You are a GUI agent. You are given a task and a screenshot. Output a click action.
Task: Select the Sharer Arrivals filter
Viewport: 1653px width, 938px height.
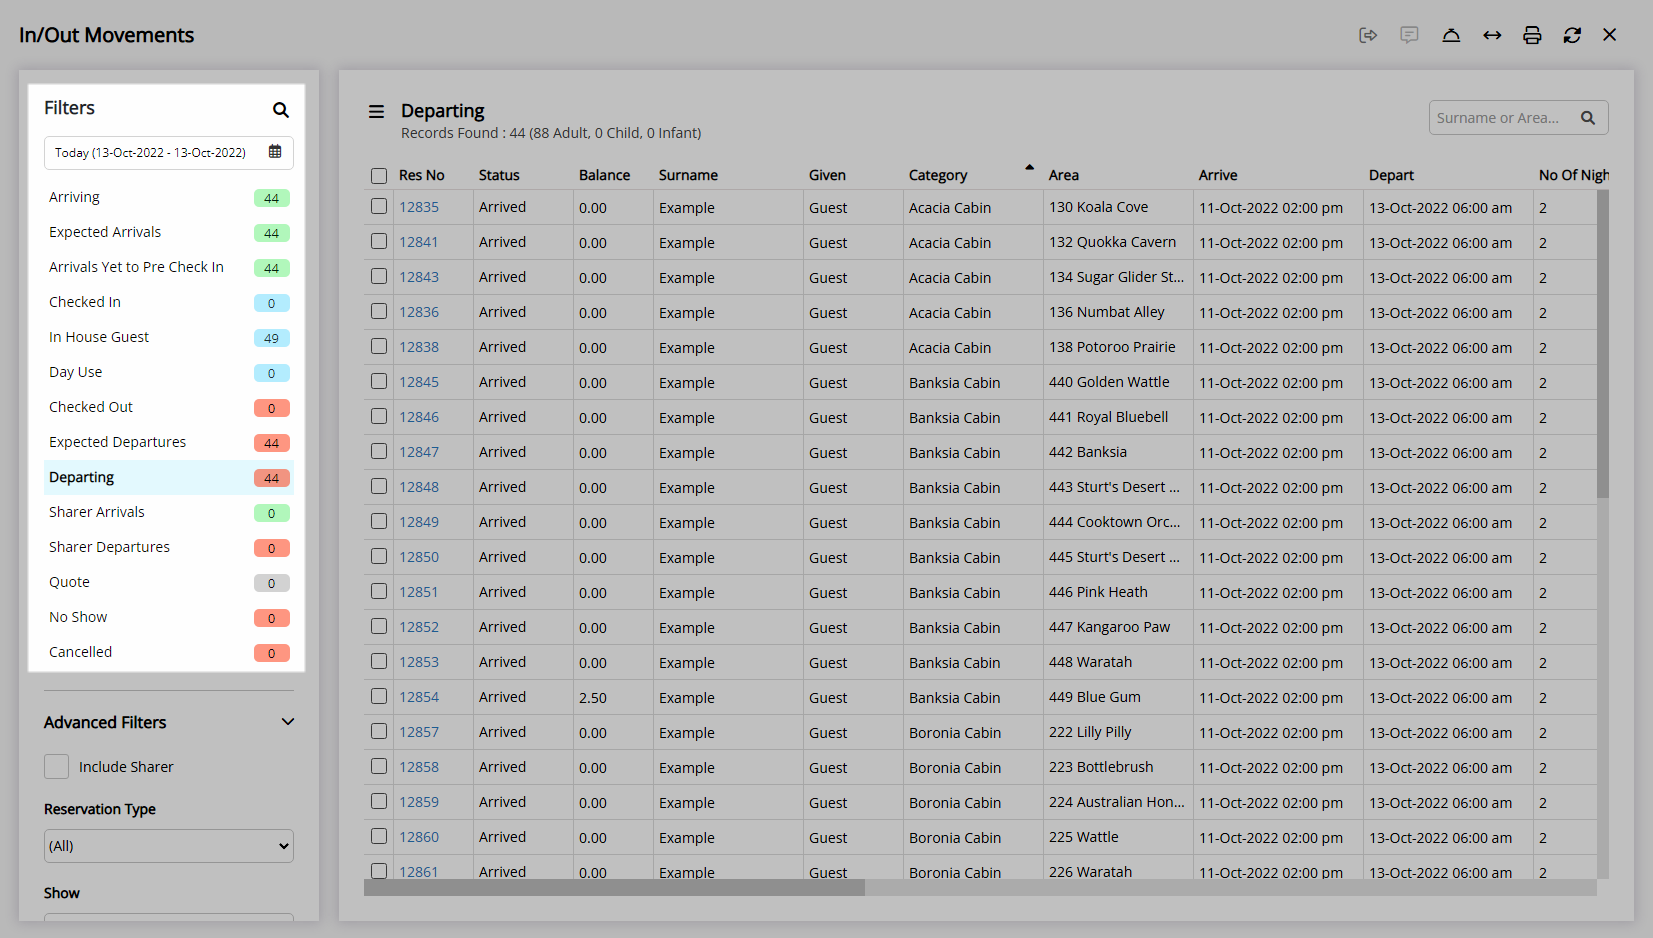tap(168, 513)
